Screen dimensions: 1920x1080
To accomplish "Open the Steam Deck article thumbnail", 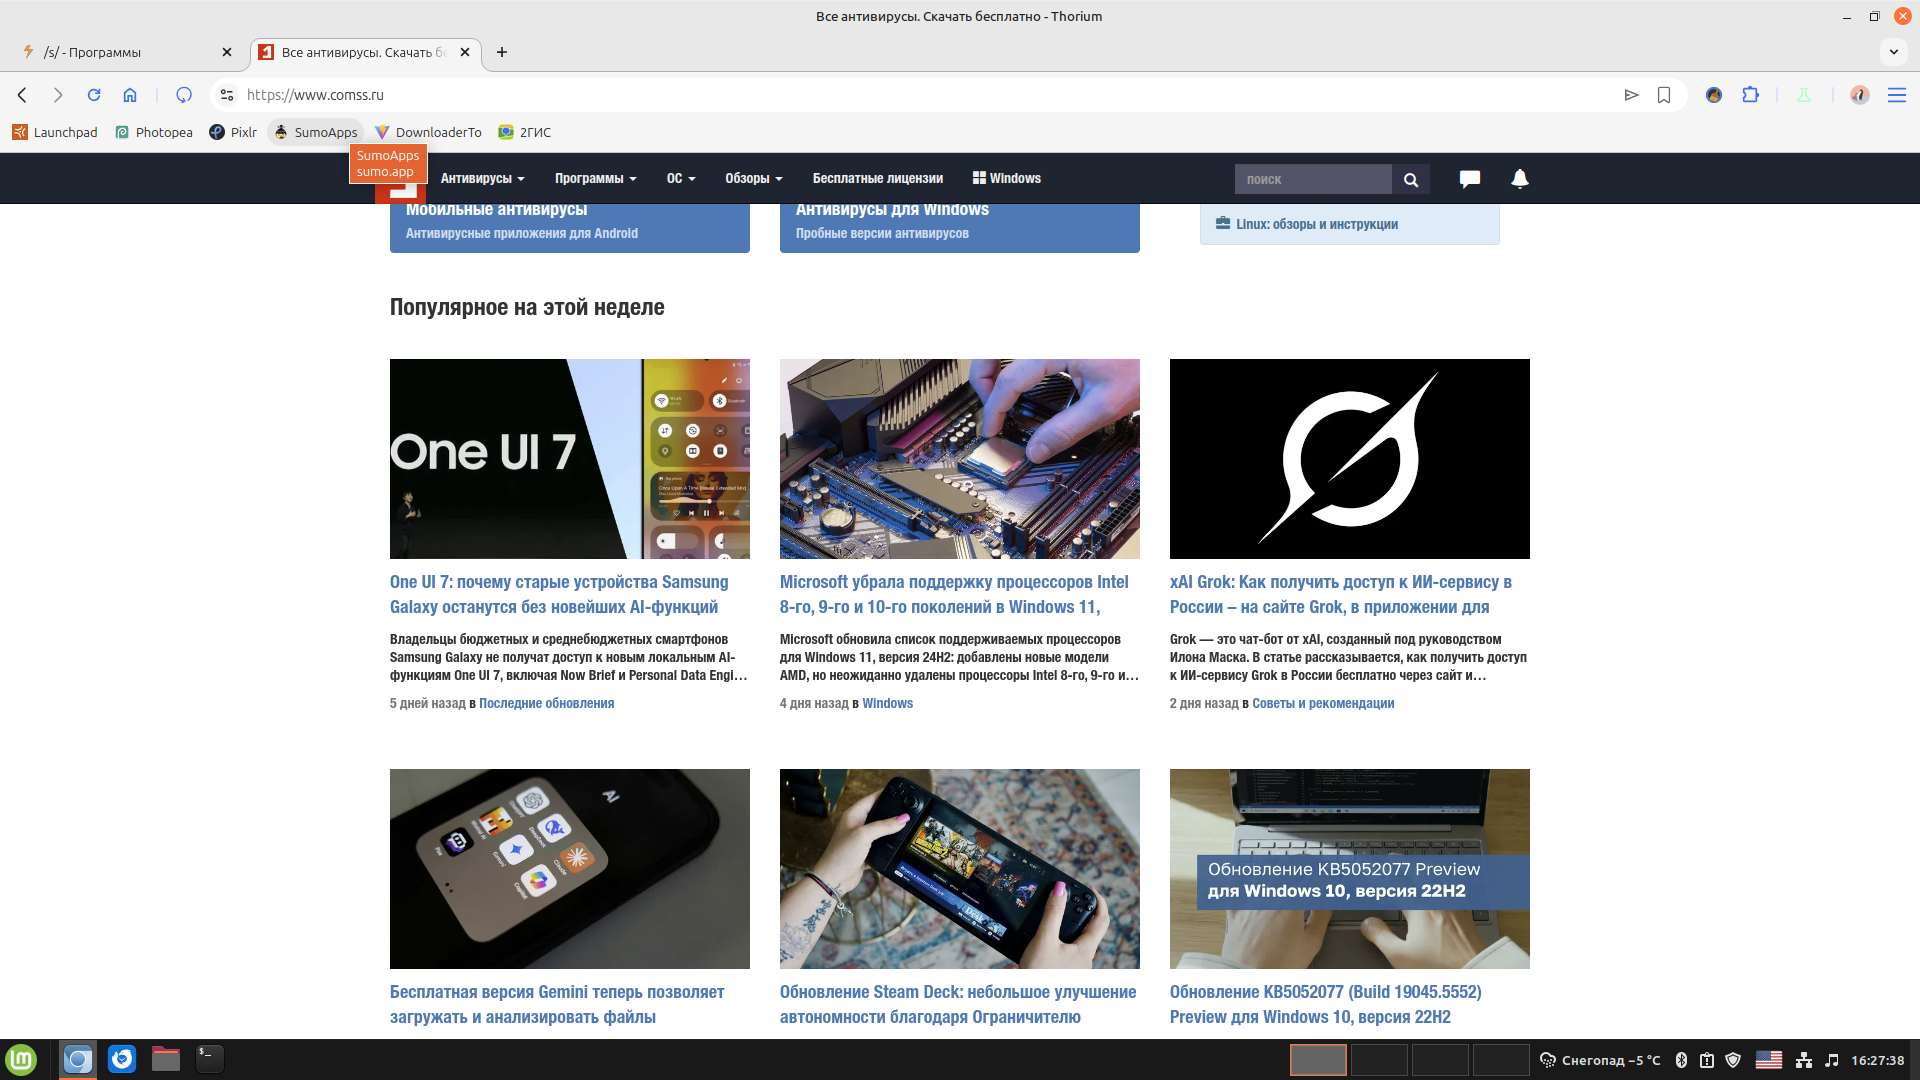I will click(x=960, y=869).
